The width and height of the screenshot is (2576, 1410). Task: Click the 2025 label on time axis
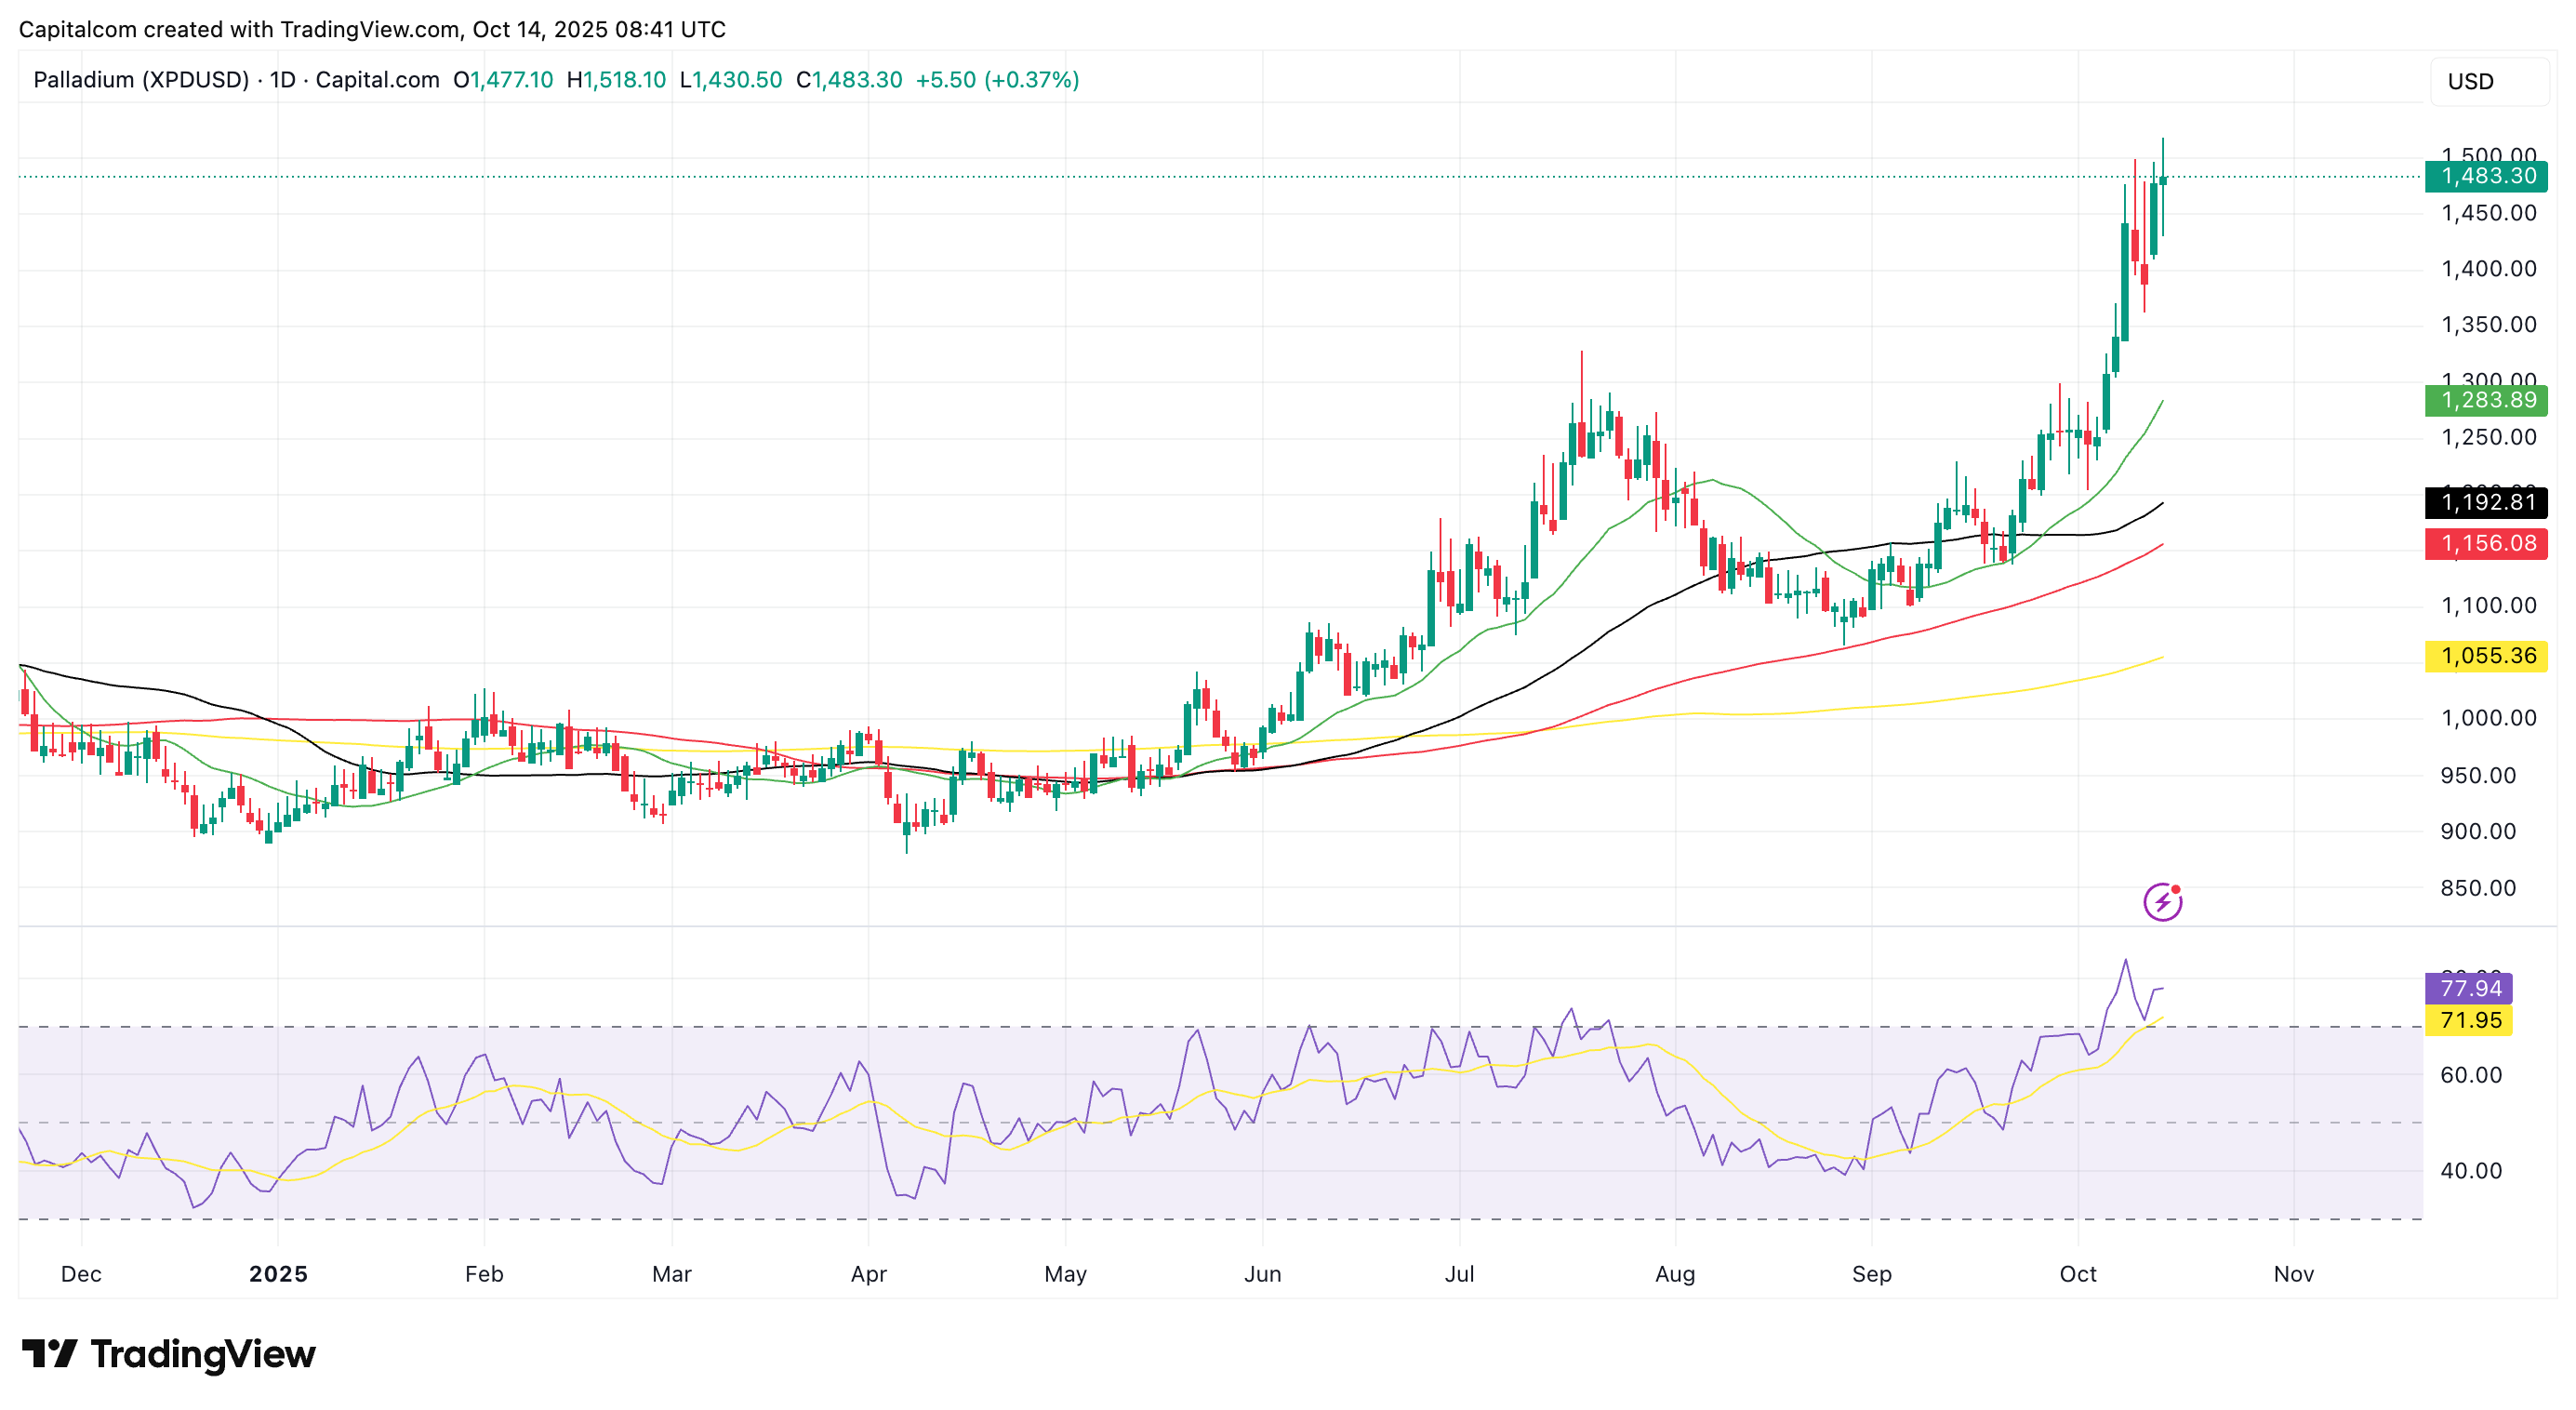point(278,1273)
